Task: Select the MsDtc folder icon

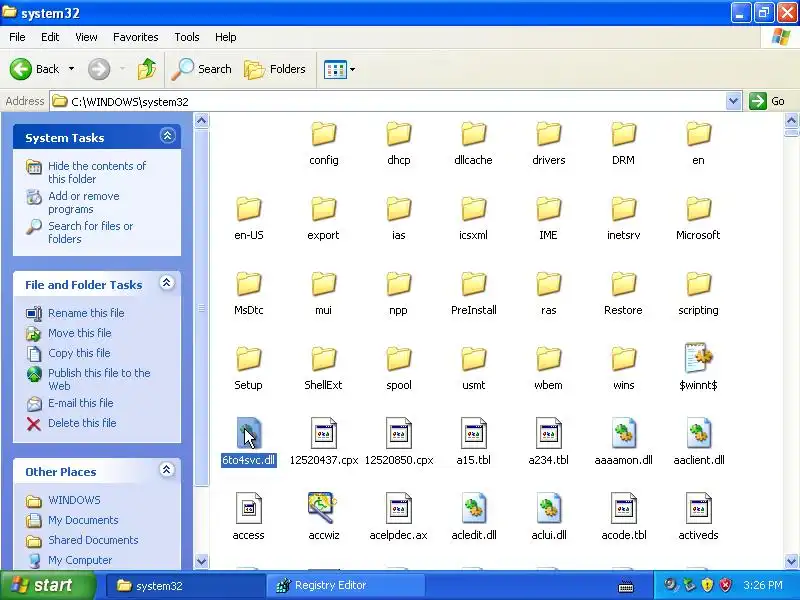Action: pyautogui.click(x=248, y=284)
